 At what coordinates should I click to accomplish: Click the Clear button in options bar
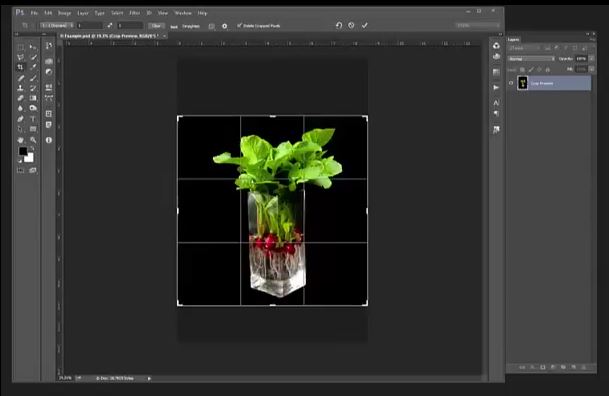pos(156,26)
